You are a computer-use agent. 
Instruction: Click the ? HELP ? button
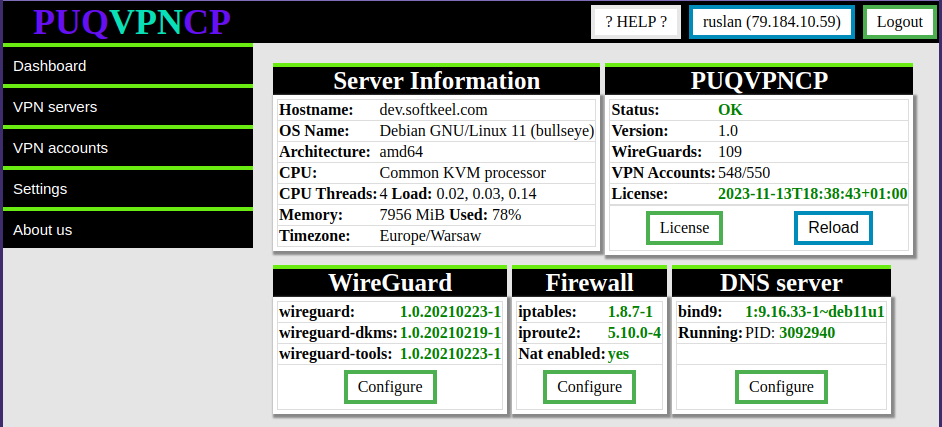point(636,22)
